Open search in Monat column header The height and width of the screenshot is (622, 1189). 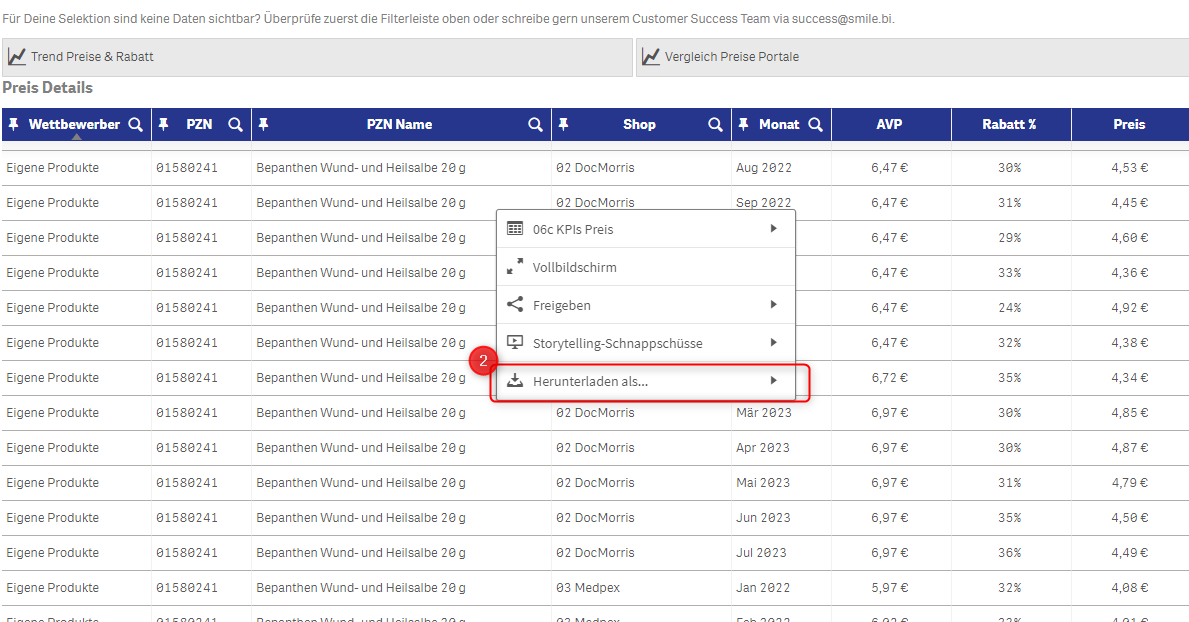pyautogui.click(x=815, y=125)
